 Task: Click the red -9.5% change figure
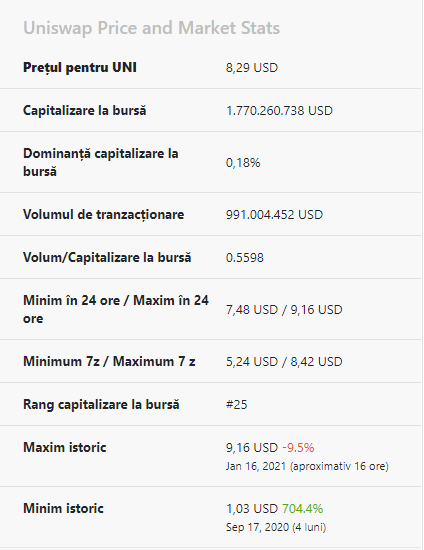tap(298, 448)
